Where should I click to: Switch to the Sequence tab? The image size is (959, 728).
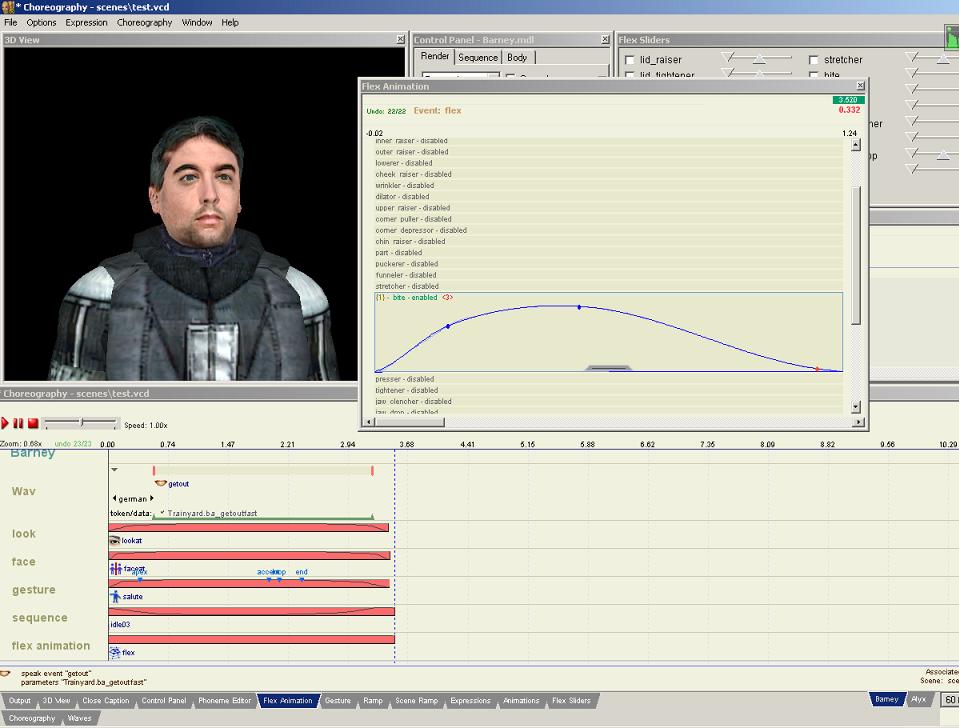coord(478,58)
